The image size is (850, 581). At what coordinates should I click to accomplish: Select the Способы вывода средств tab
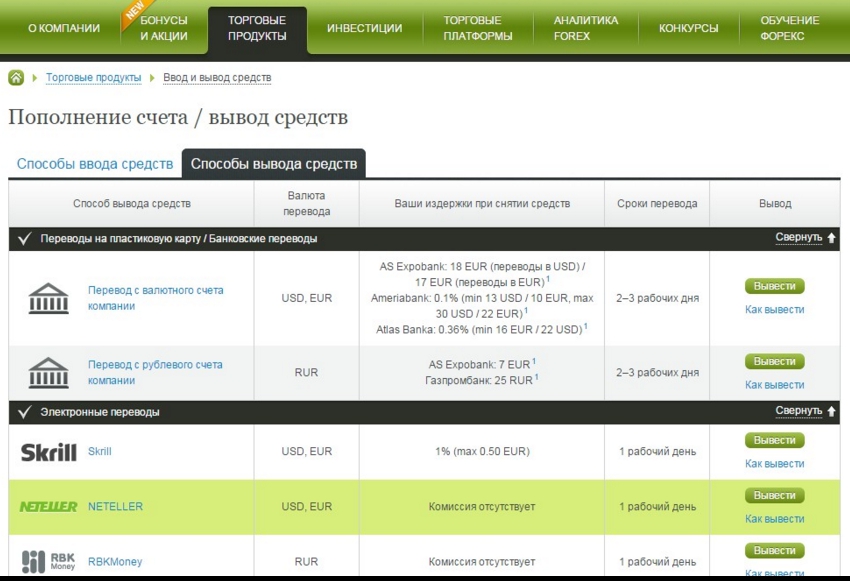(273, 164)
